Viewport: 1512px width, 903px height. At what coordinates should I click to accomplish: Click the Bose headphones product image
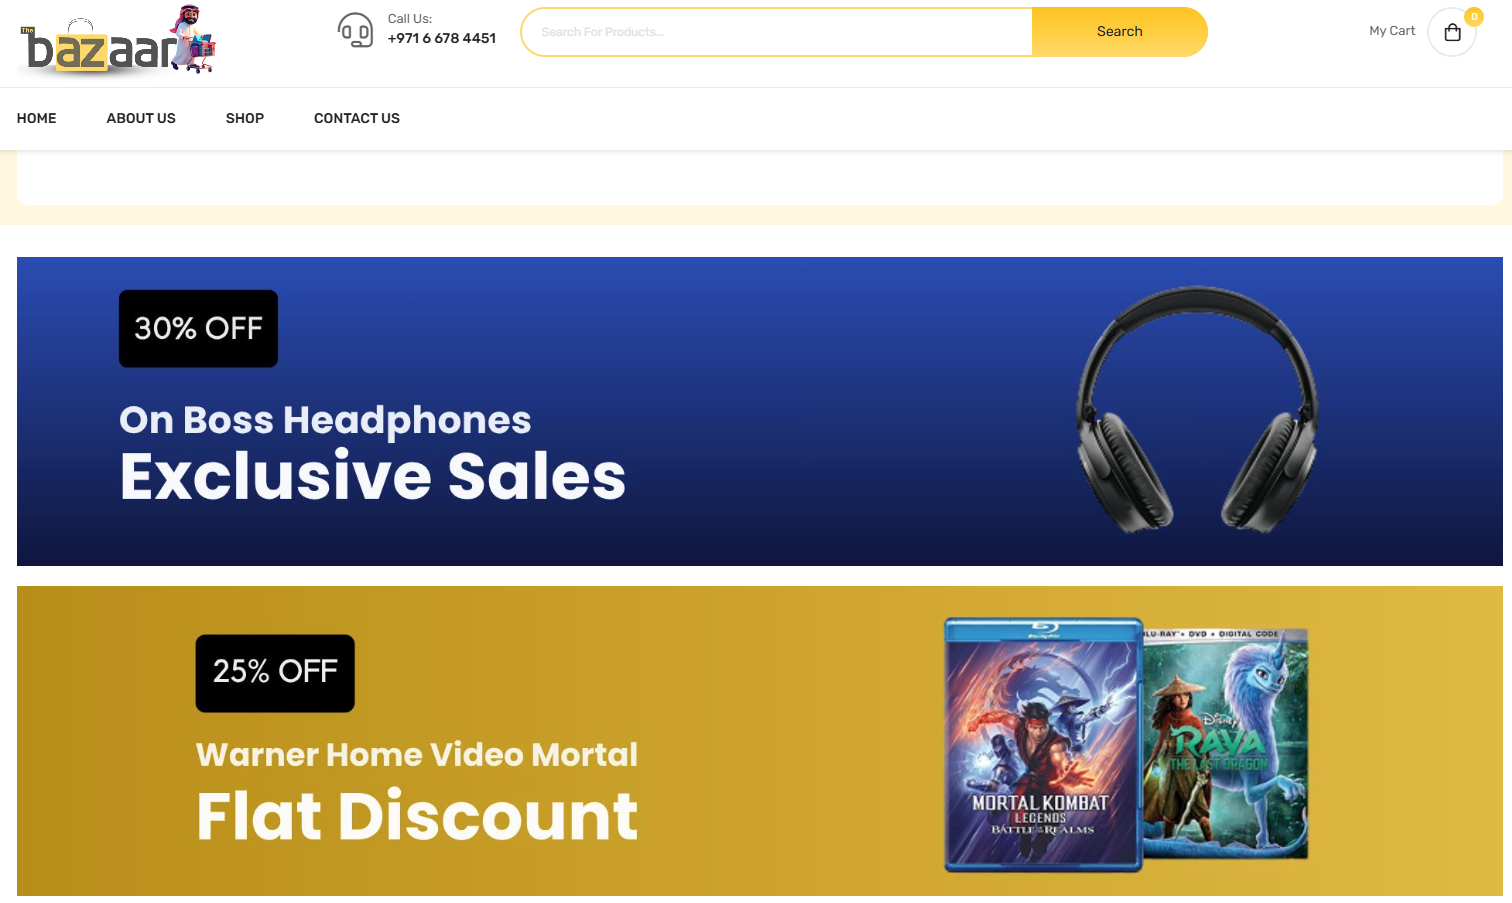1197,410
